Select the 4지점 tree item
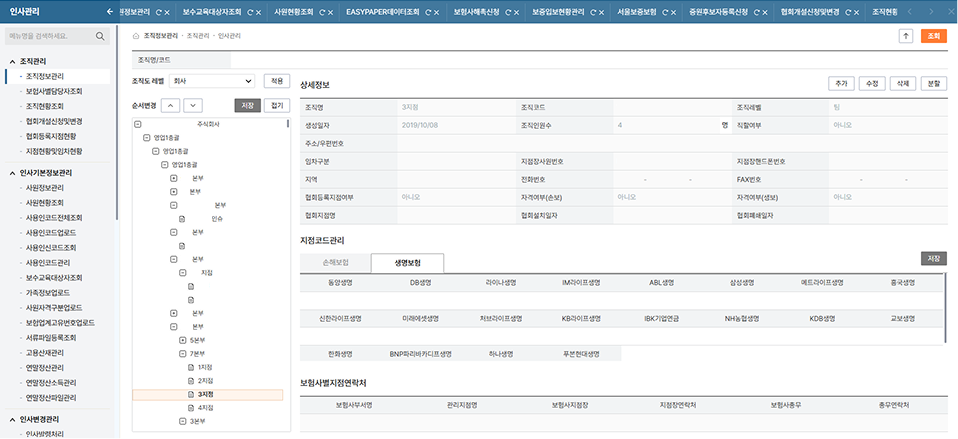Screen dimensions: 958x439 click(x=205, y=408)
